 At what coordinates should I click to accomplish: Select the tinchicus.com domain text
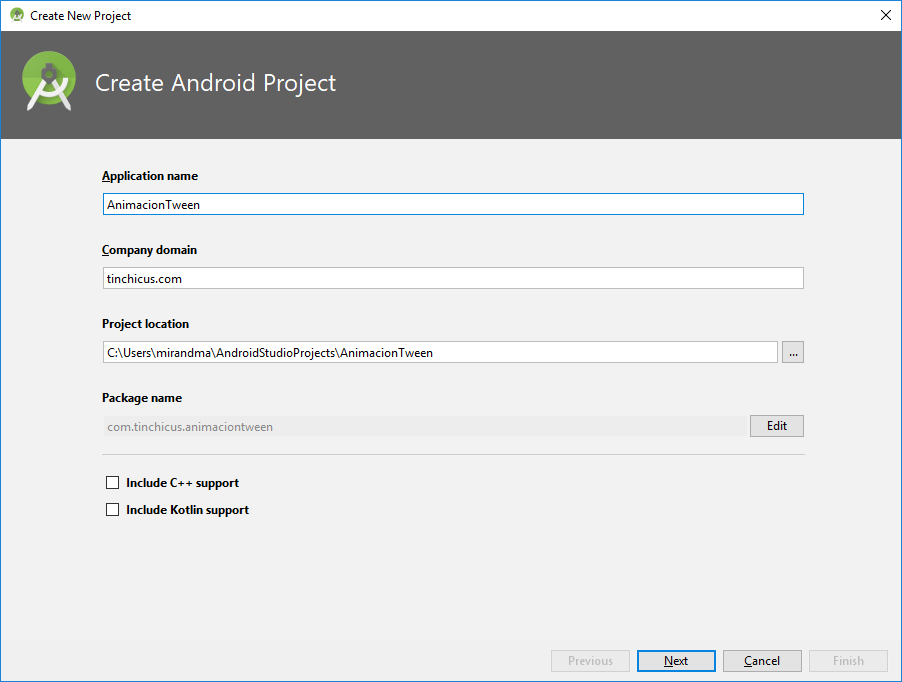tap(140, 277)
